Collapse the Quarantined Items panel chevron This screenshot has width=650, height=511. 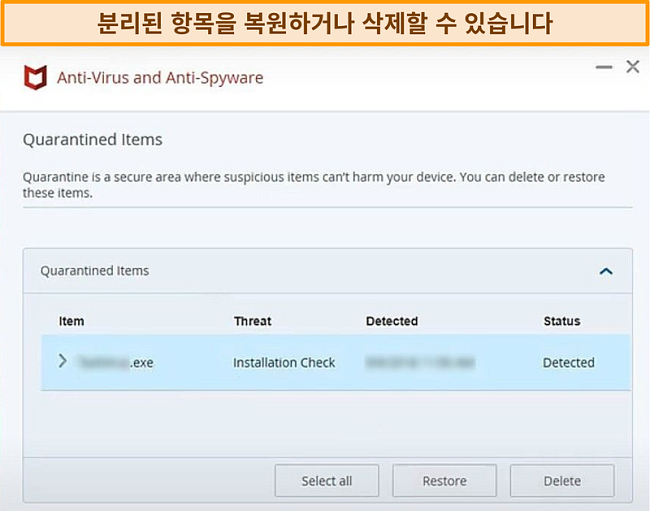(x=606, y=271)
